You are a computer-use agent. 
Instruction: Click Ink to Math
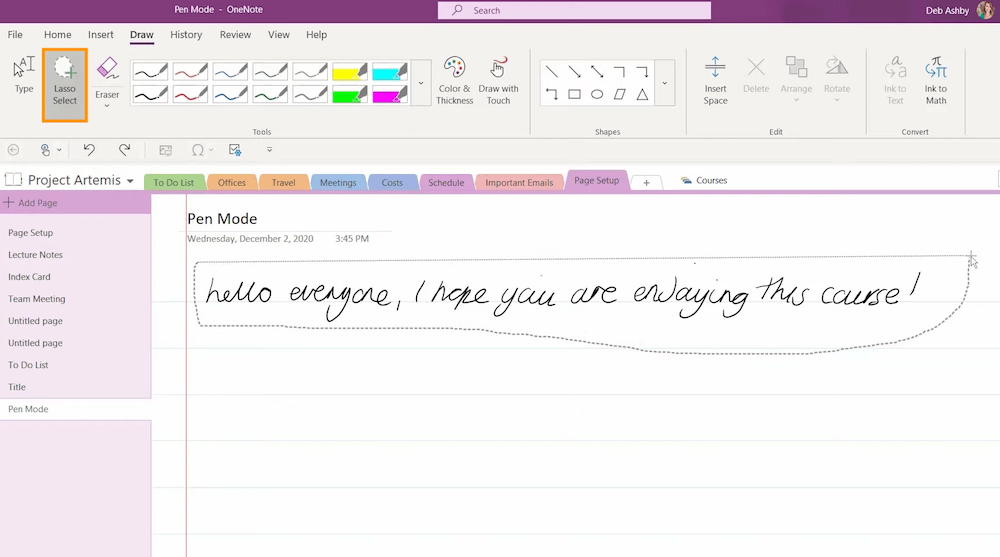pyautogui.click(x=936, y=80)
